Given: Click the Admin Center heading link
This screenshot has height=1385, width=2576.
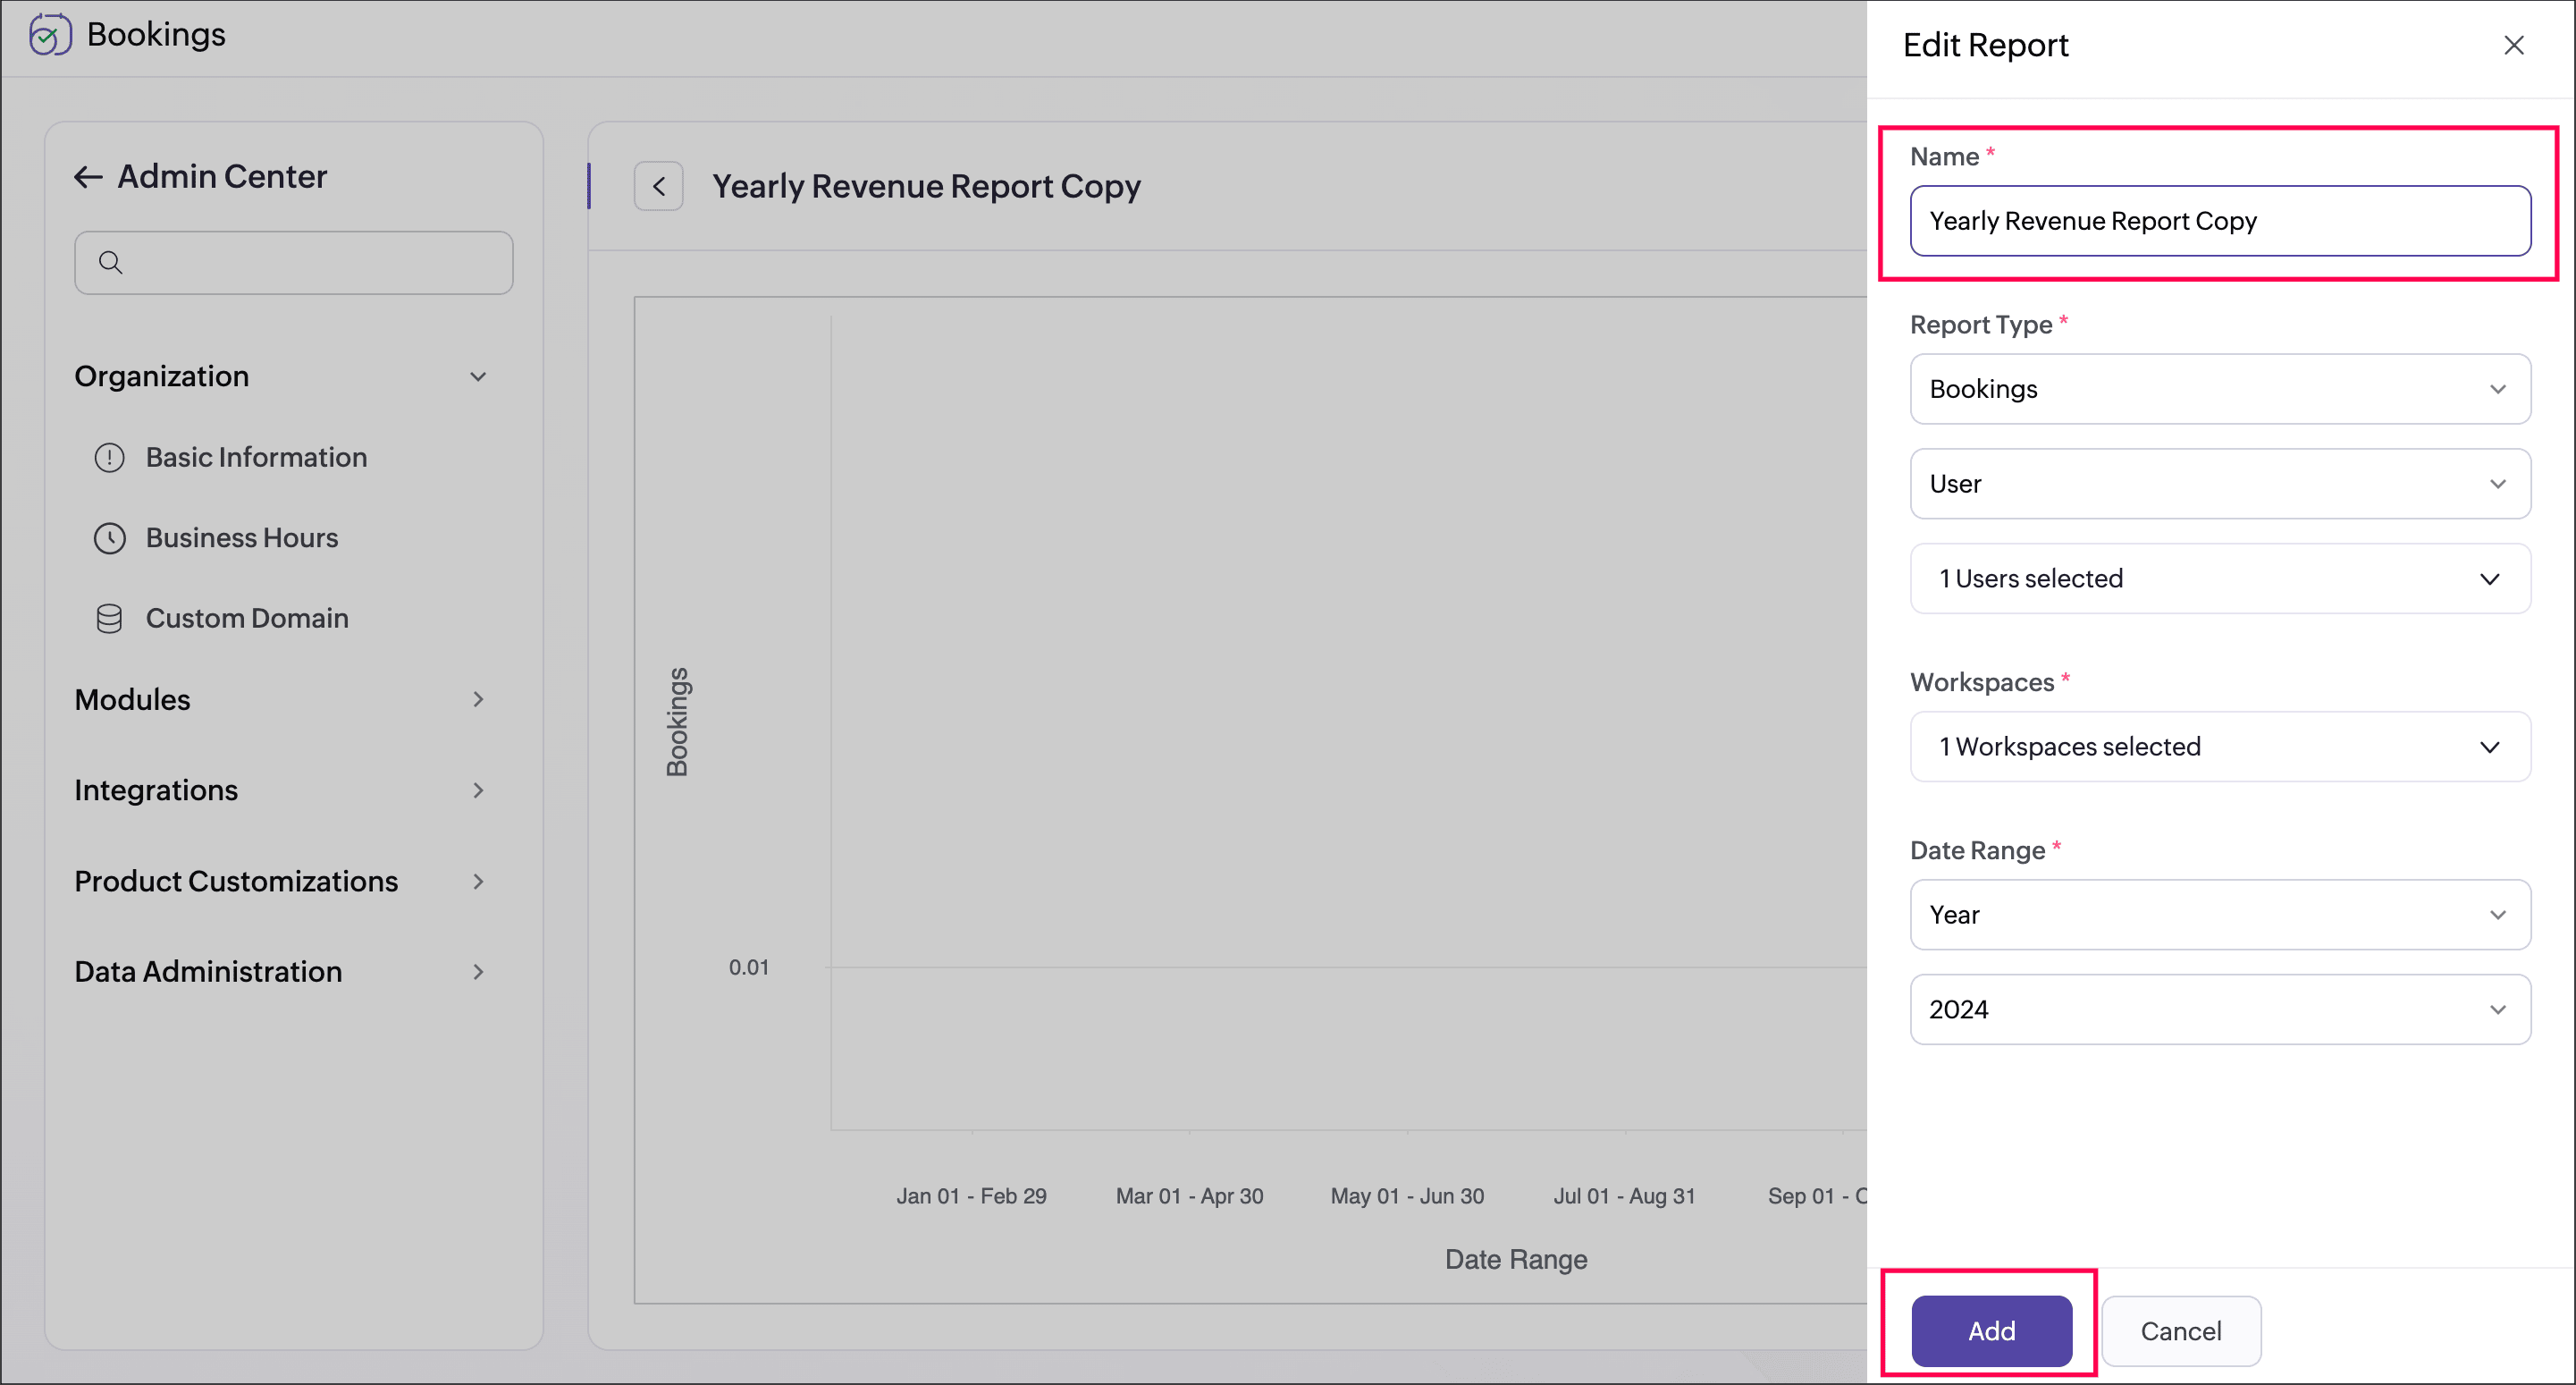Looking at the screenshot, I should pyautogui.click(x=222, y=177).
